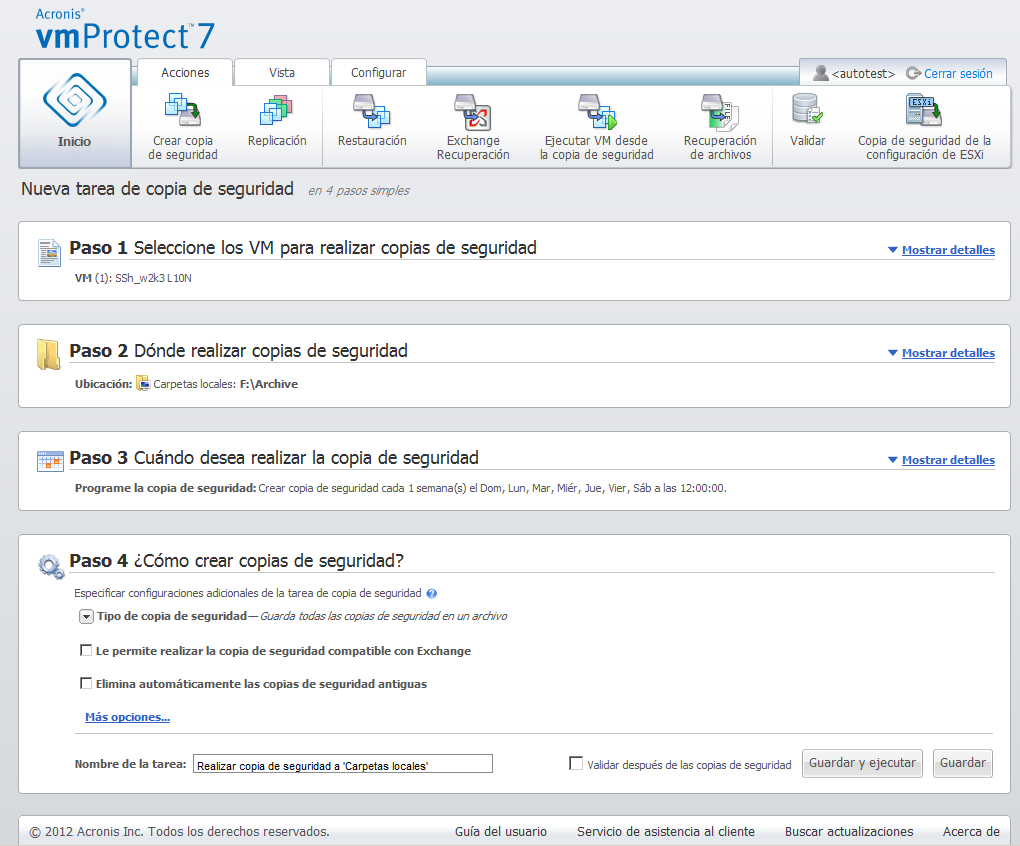Select the Replicación icon
The height and width of the screenshot is (846, 1020).
pos(277,110)
